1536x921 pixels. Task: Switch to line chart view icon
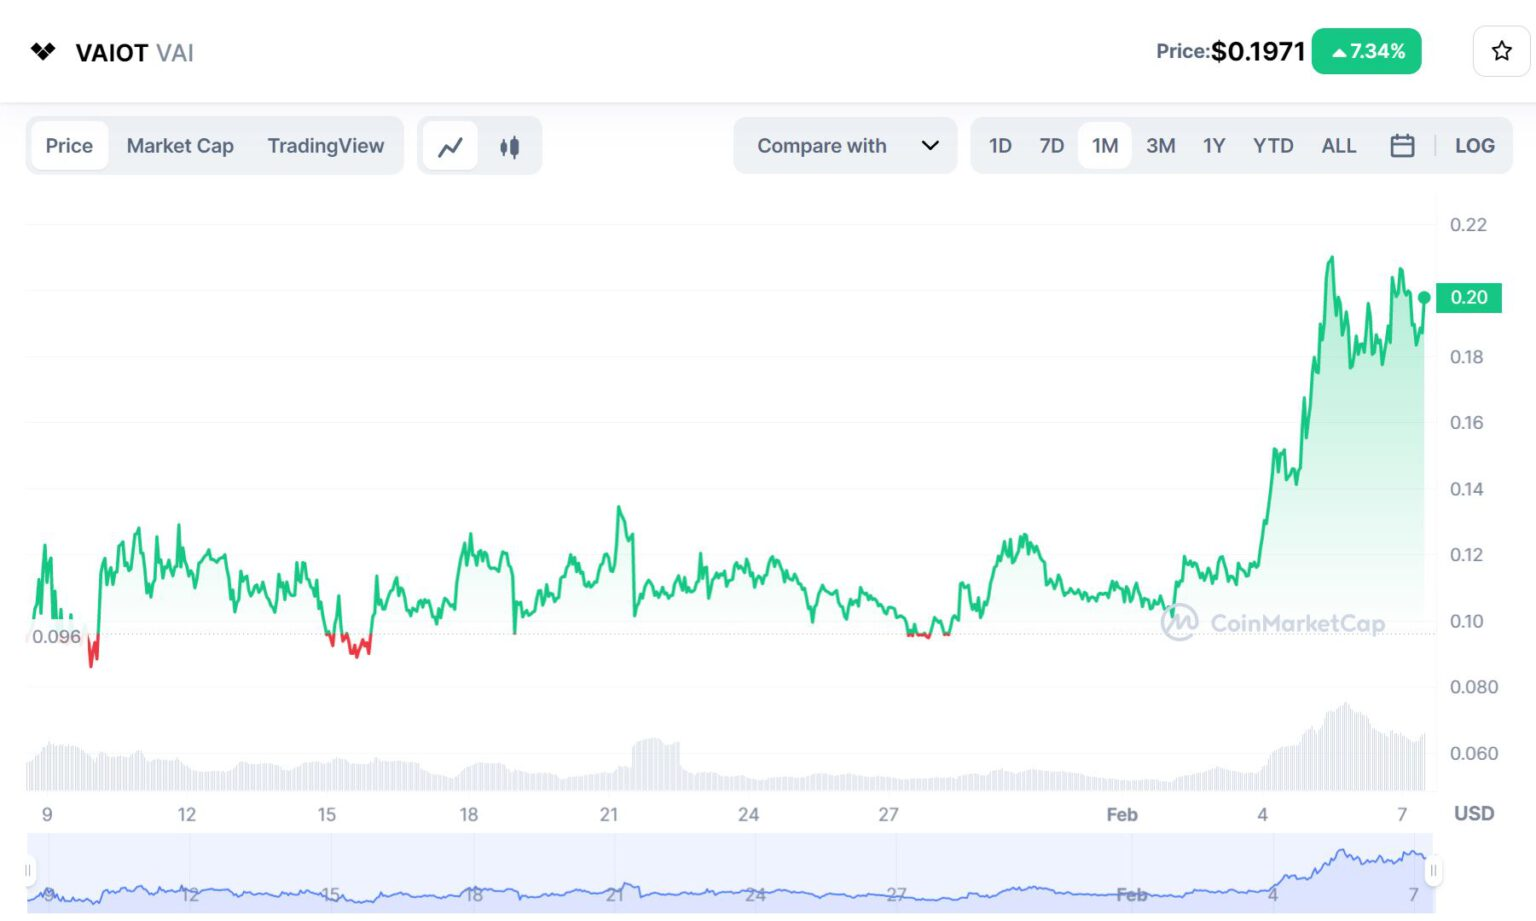[450, 146]
